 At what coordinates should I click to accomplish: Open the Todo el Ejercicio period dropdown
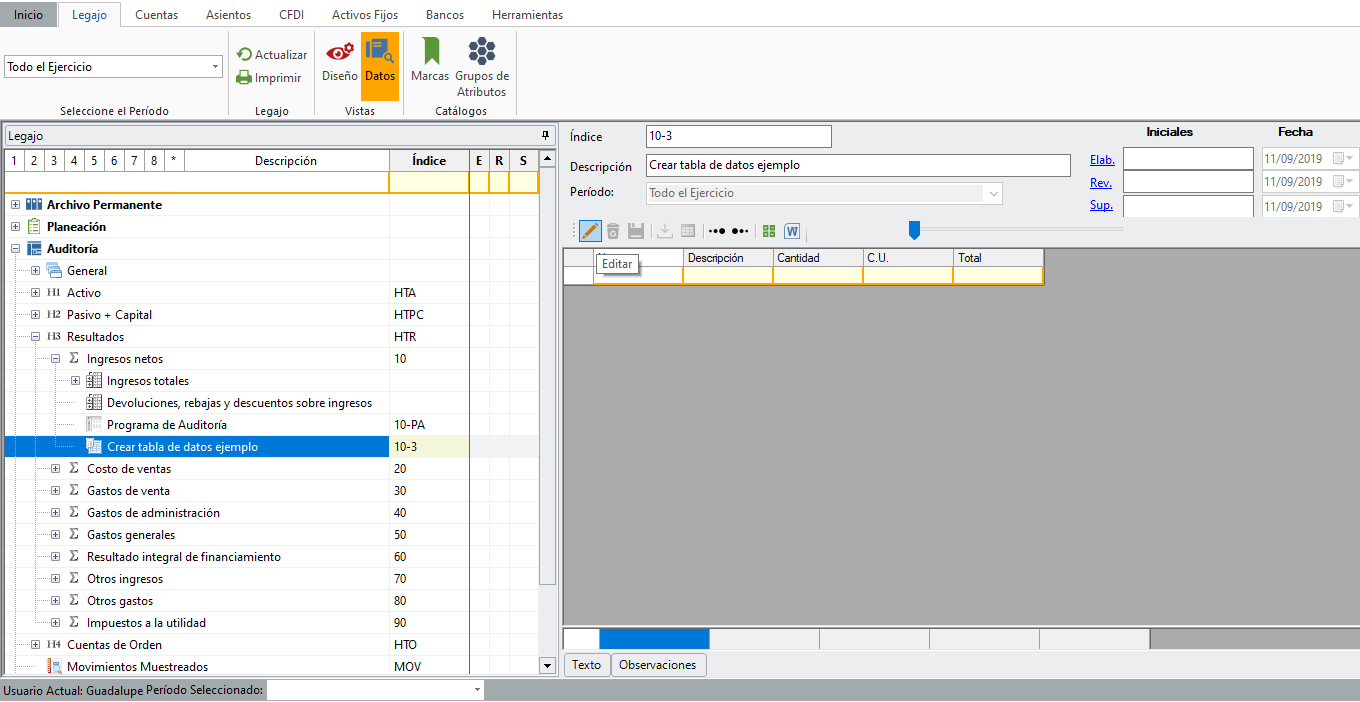[x=216, y=67]
